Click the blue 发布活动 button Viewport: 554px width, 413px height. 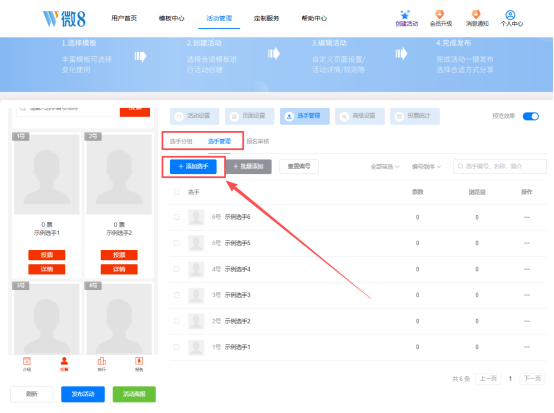coord(83,394)
